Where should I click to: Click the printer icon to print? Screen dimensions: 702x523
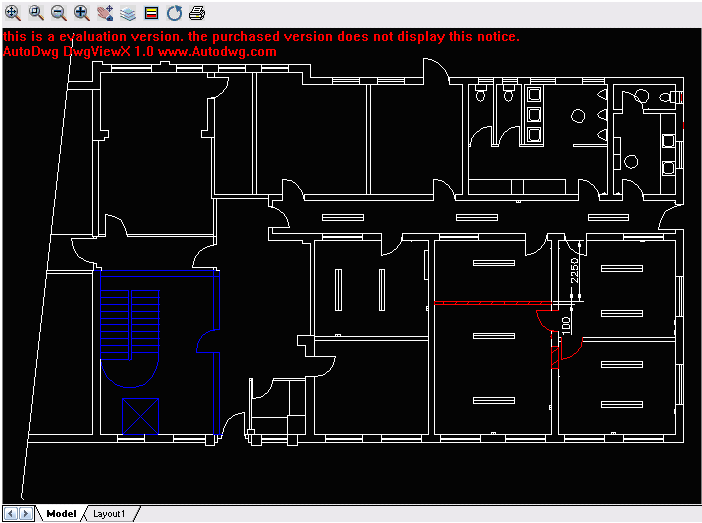(197, 13)
